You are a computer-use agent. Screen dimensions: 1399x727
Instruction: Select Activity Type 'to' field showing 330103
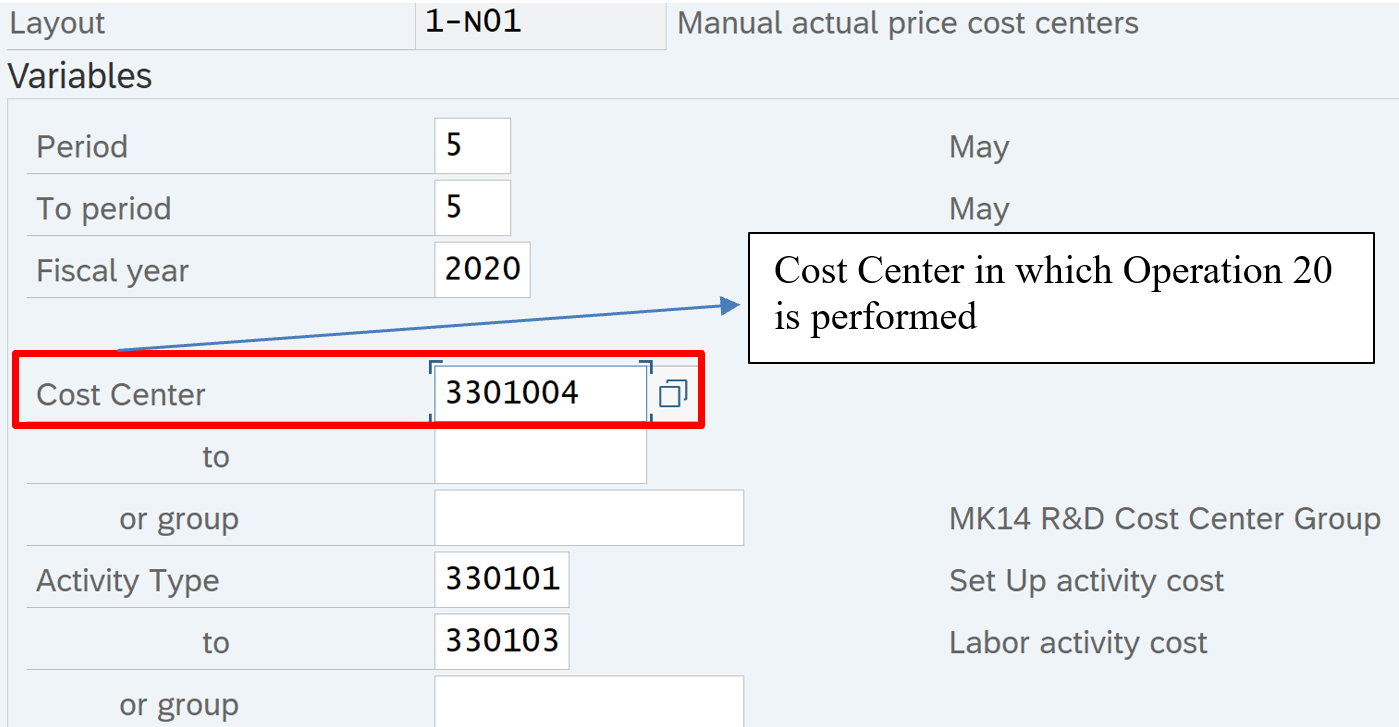(x=501, y=642)
